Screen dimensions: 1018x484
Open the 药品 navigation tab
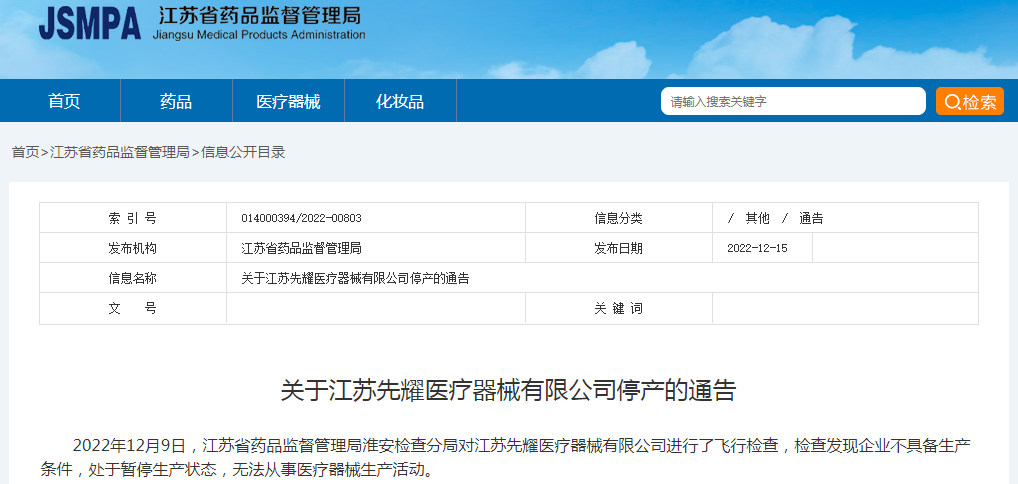coord(176,101)
